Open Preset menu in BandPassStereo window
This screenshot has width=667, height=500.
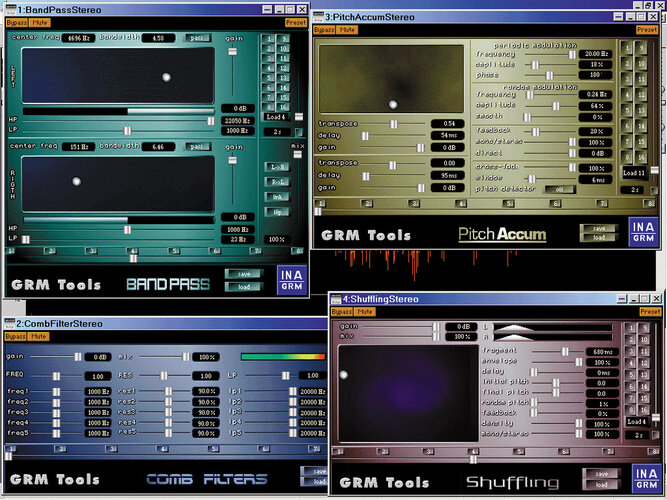[x=296, y=23]
